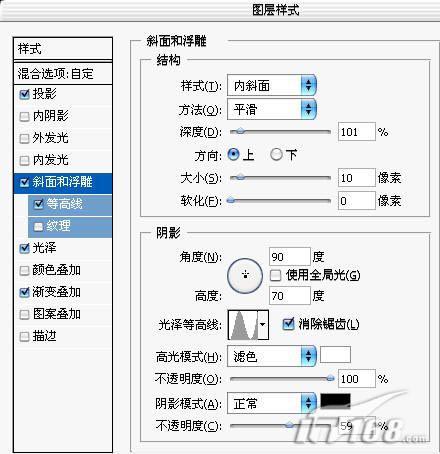
Task: Open the 阴影模式 shadow mode dropdown
Action: (272, 403)
